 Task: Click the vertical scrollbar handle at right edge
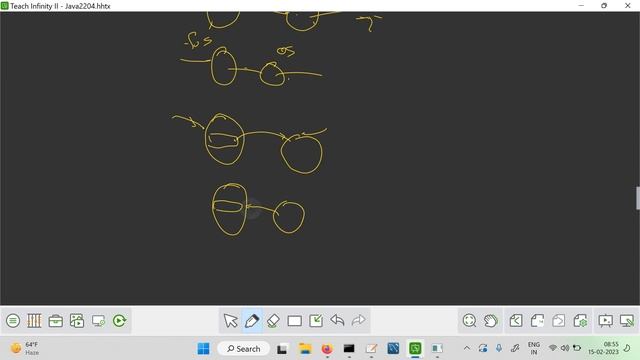point(638,198)
